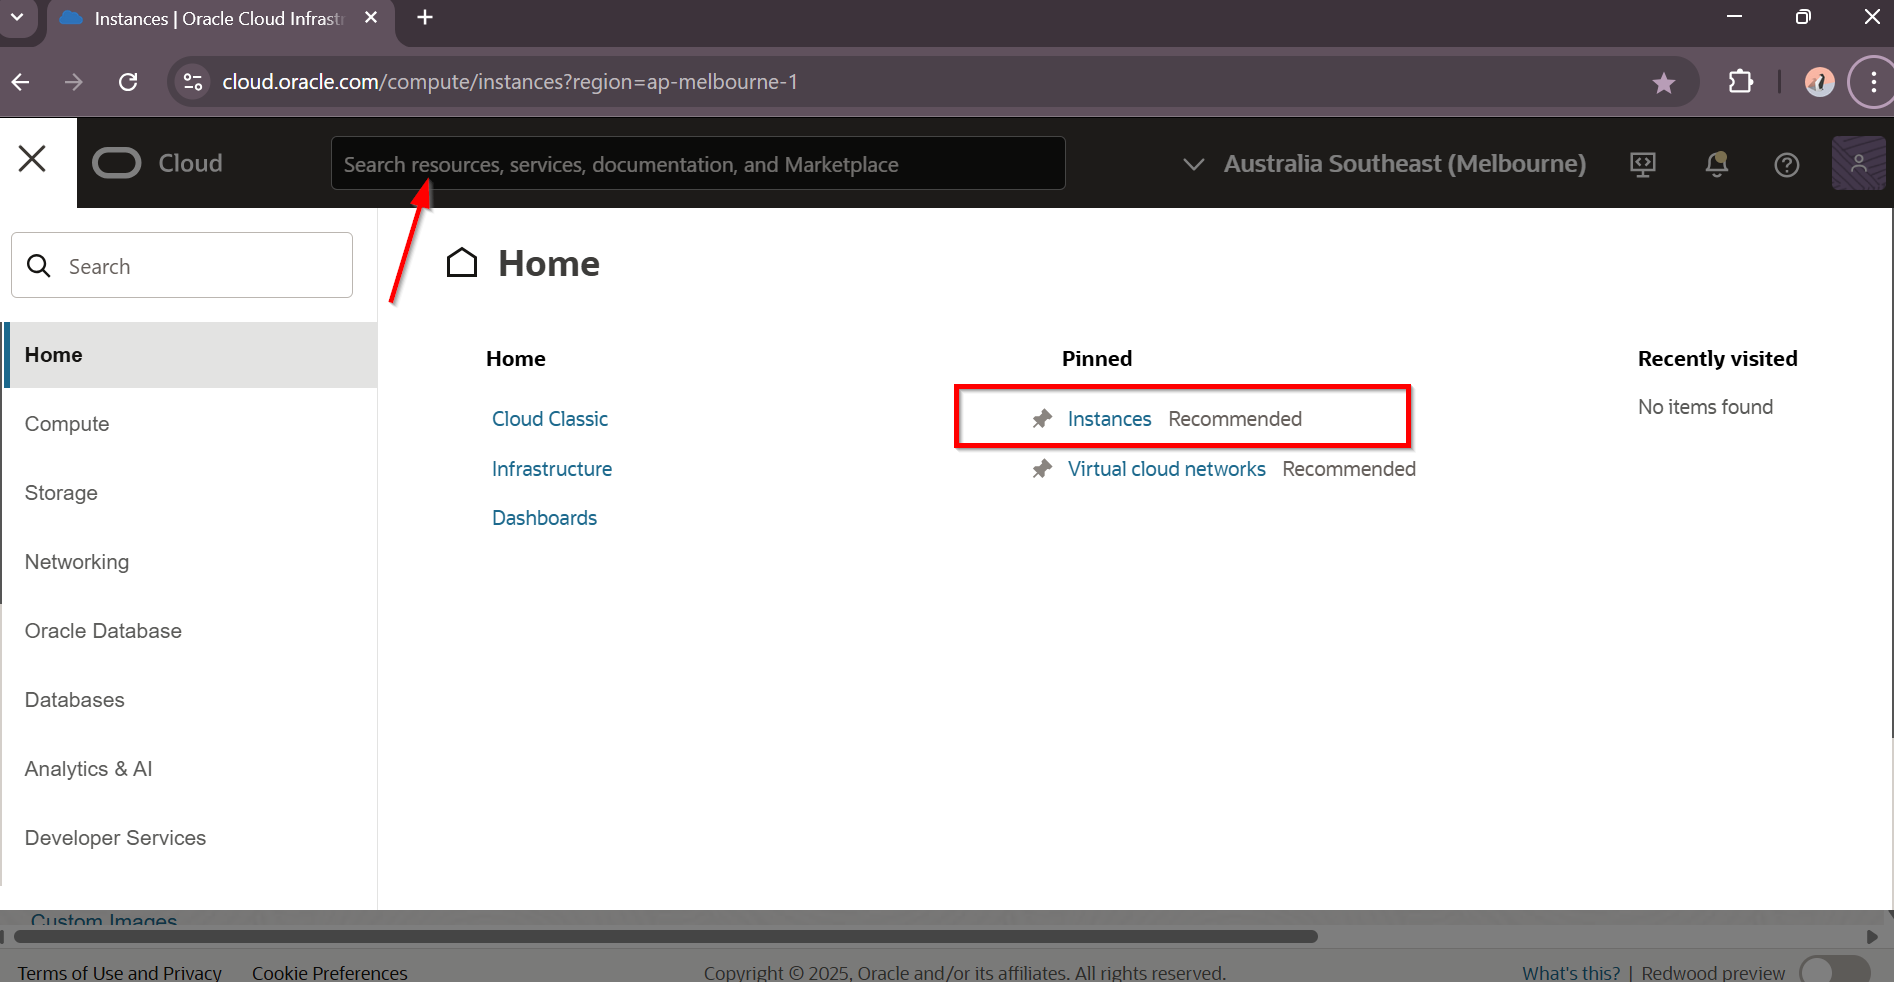Open the help question mark icon

[1786, 164]
